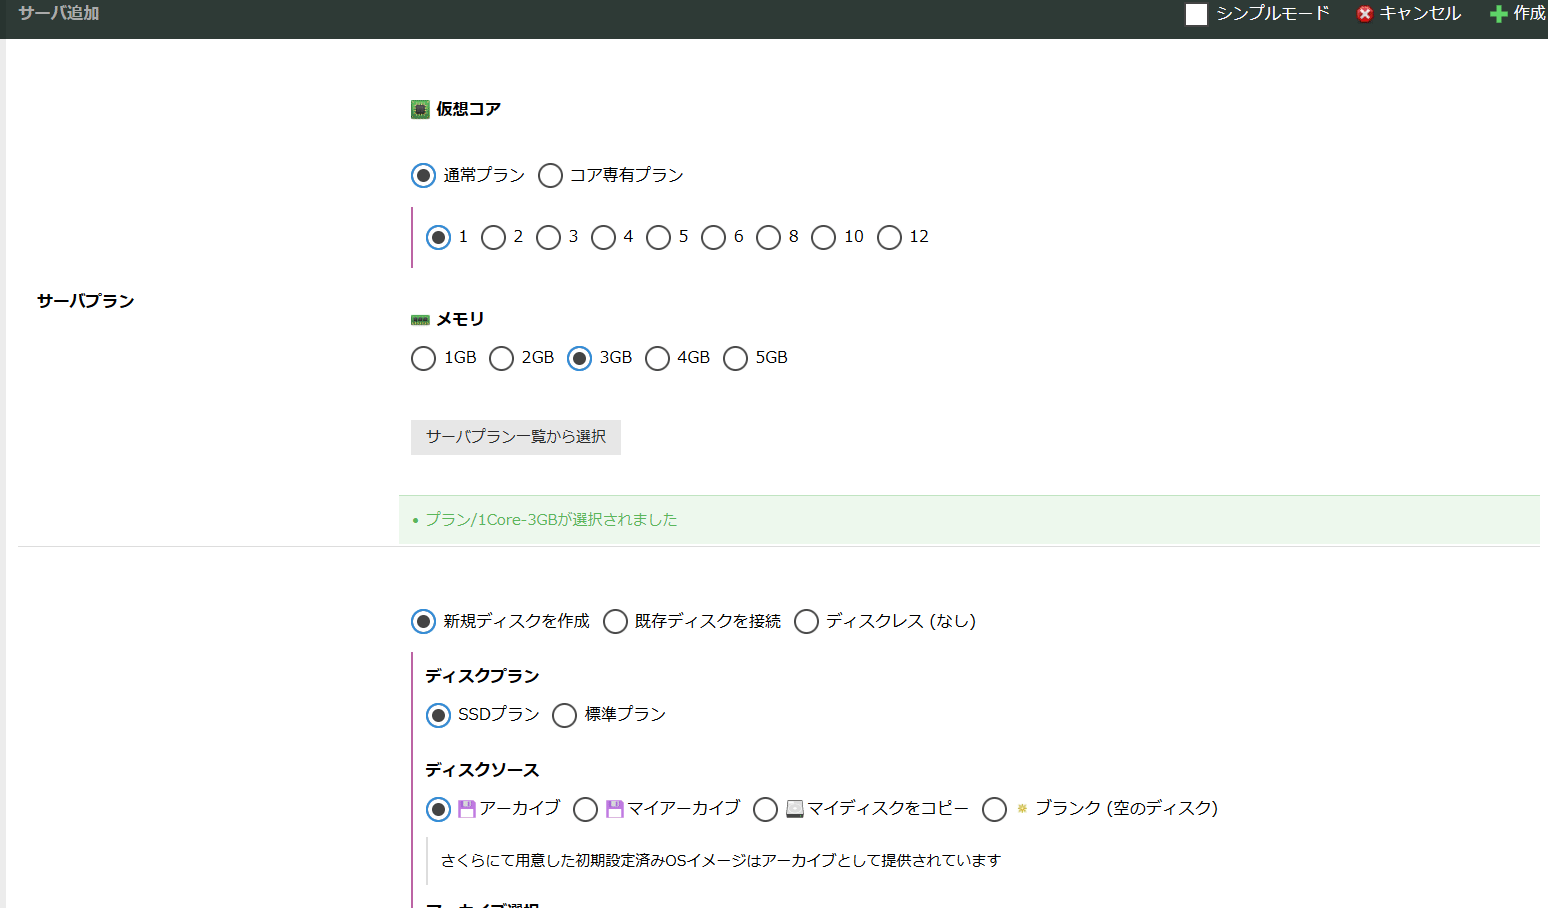Pick 12 virtual cores
This screenshot has height=908, width=1548.
(889, 238)
